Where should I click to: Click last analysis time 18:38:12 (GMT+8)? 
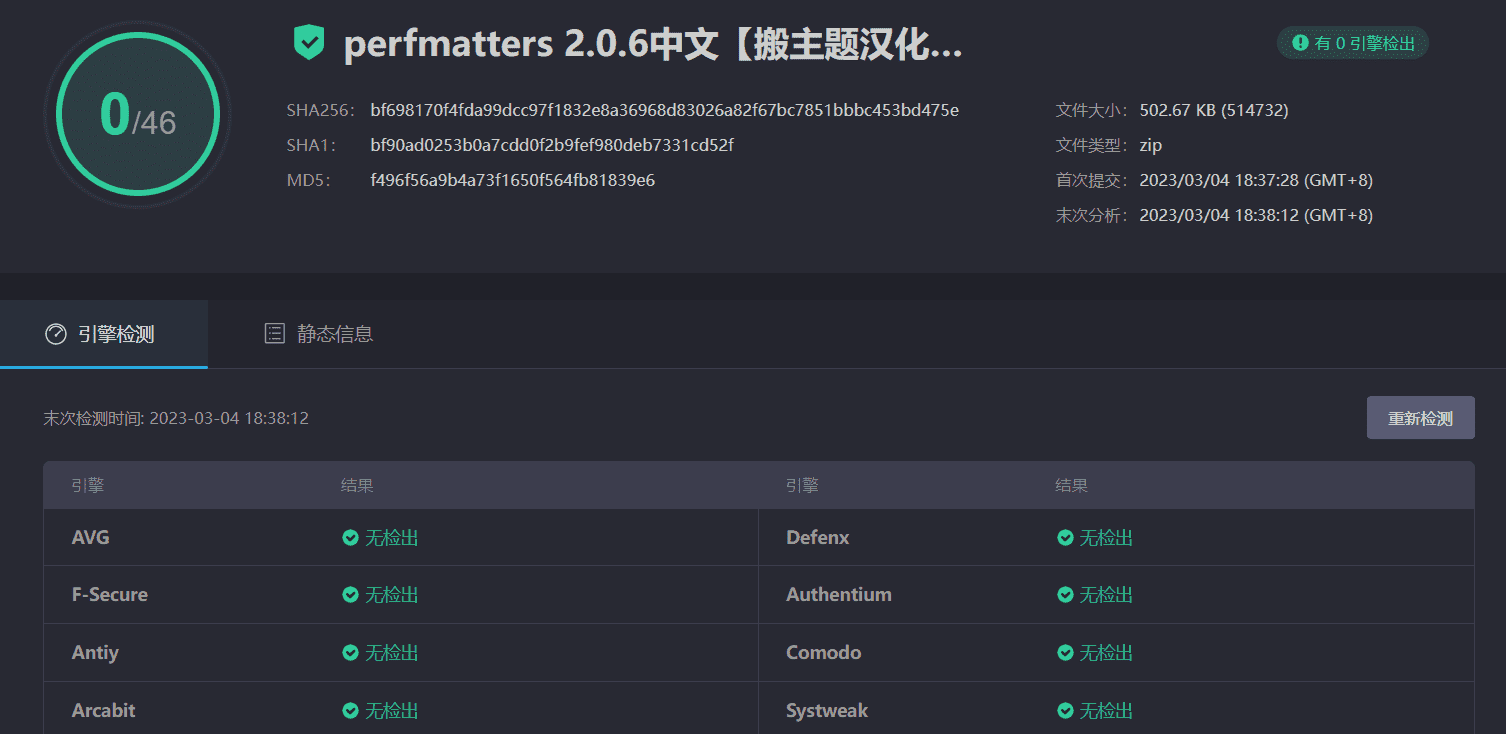point(1256,215)
